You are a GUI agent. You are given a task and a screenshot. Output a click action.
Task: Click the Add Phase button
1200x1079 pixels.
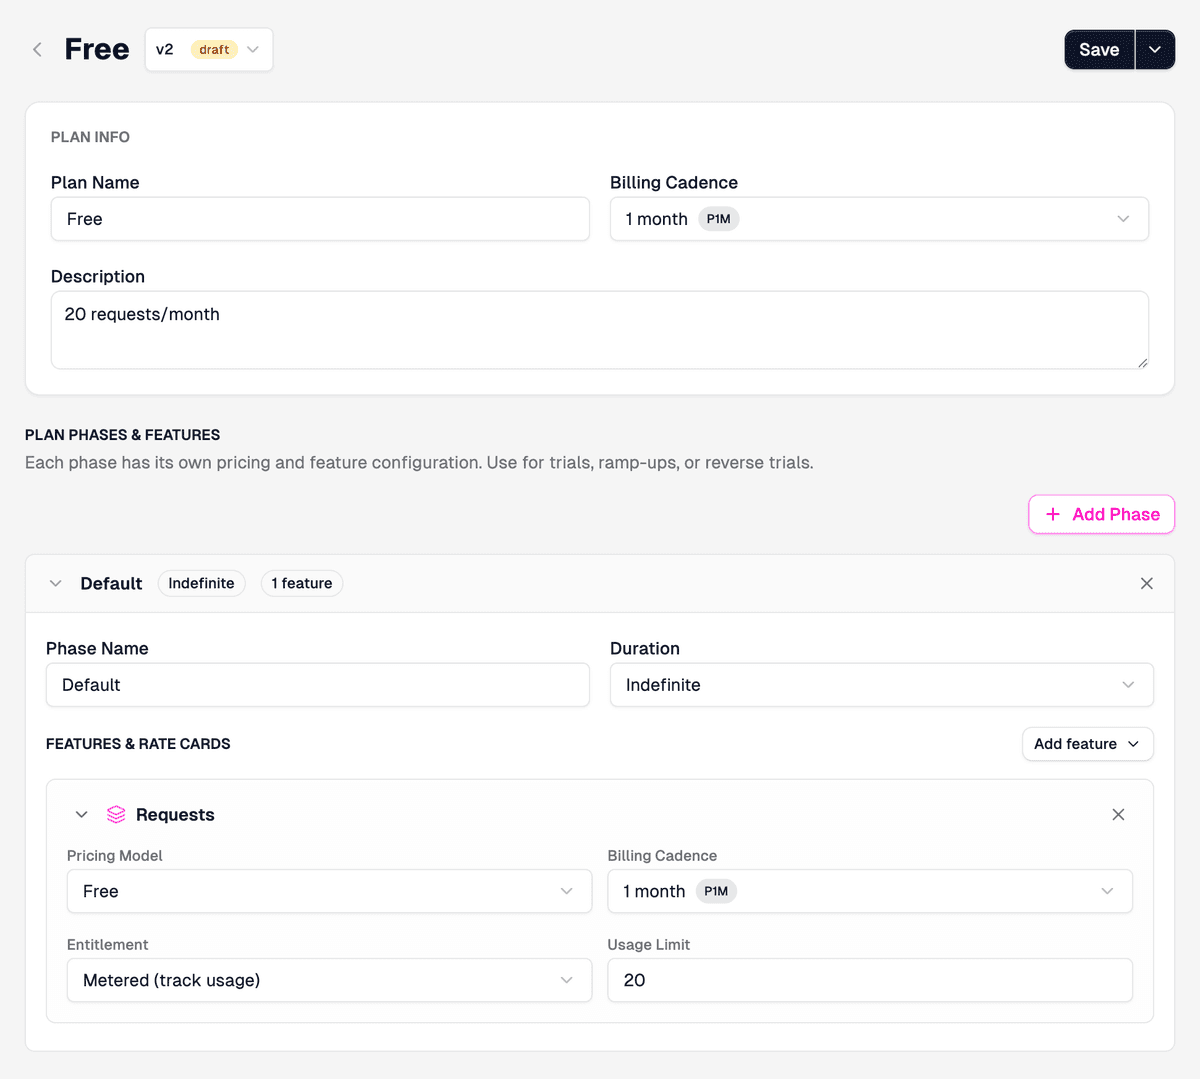coord(1101,514)
